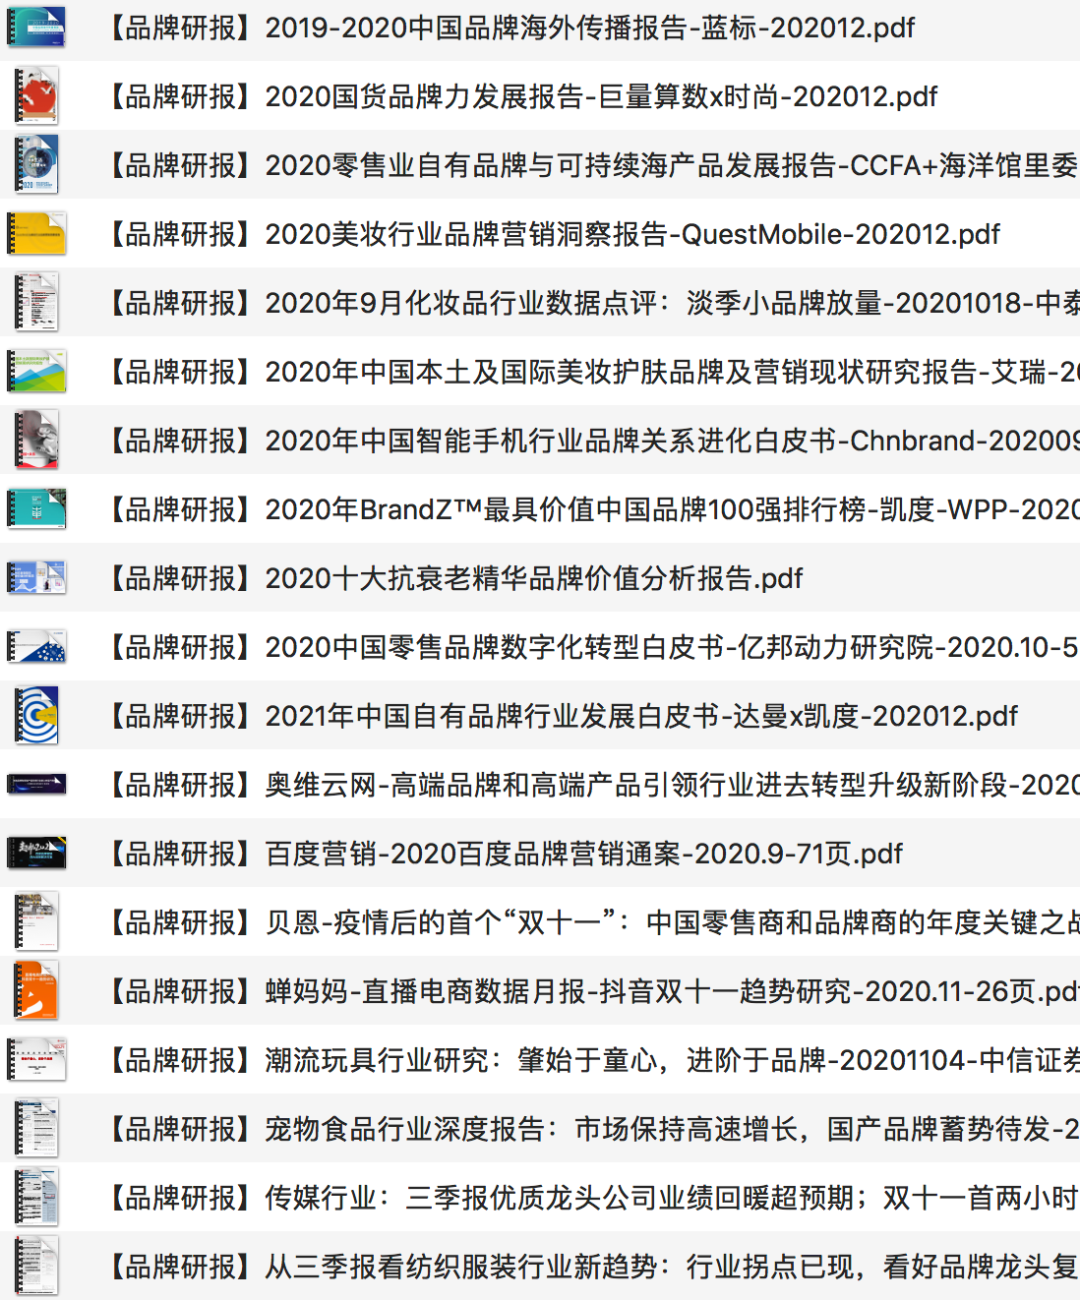Select file name 2020年中国智能手机行业品牌关系进化白皮书-Chnbrand
Screen dimensions: 1080x1300
pos(591,440)
